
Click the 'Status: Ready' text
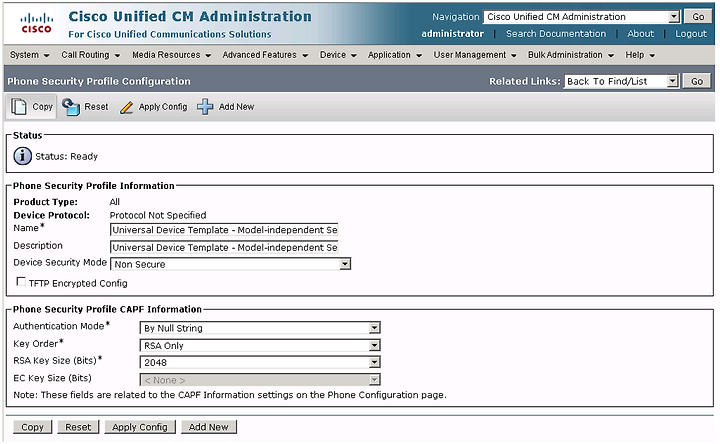coord(67,157)
